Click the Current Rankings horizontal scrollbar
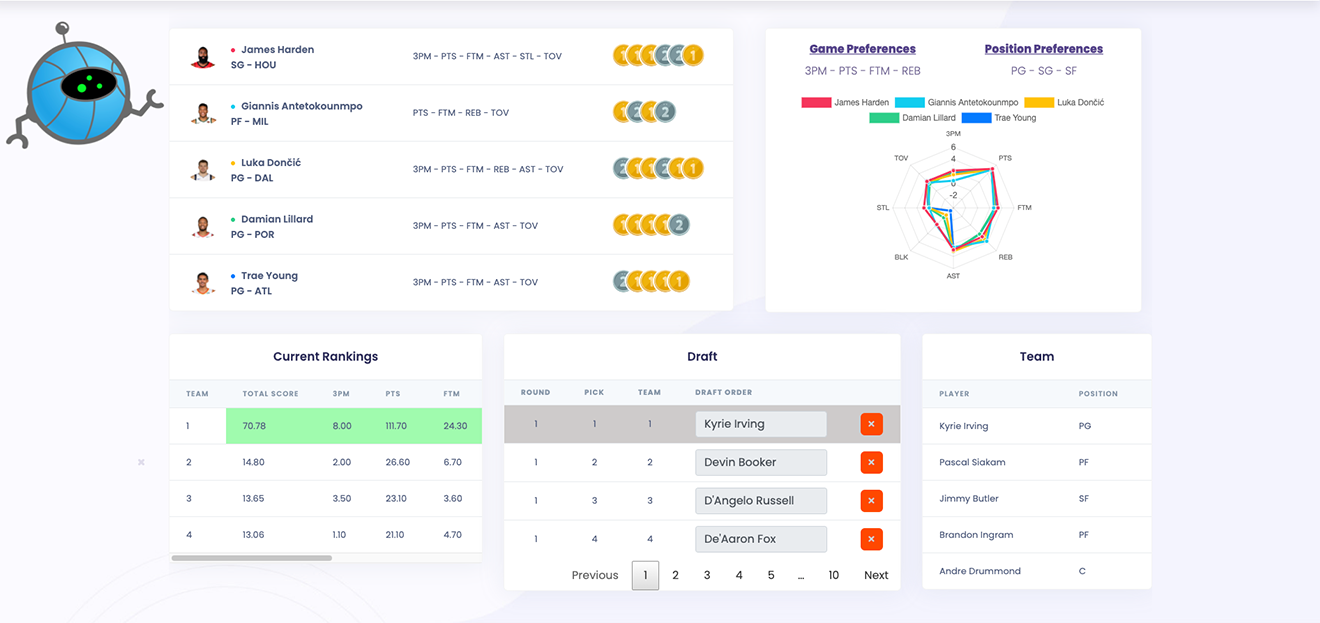1320x623 pixels. pyautogui.click(x=251, y=558)
